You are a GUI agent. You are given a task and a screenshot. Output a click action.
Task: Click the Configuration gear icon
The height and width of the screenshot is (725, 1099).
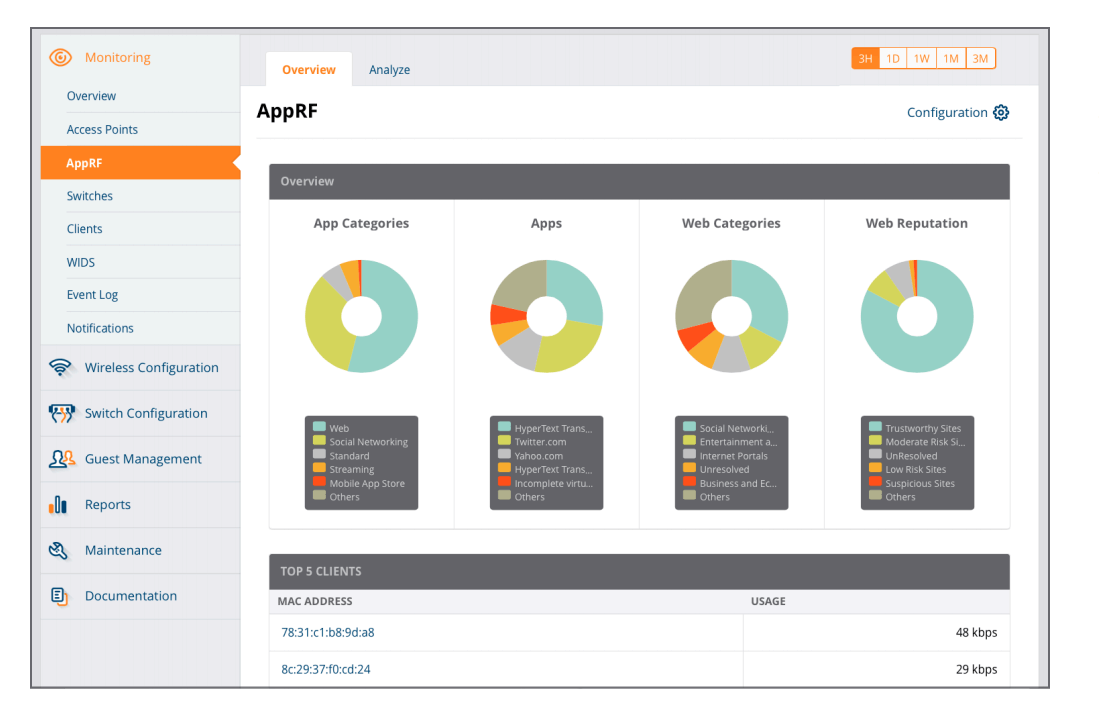[x=1001, y=113]
